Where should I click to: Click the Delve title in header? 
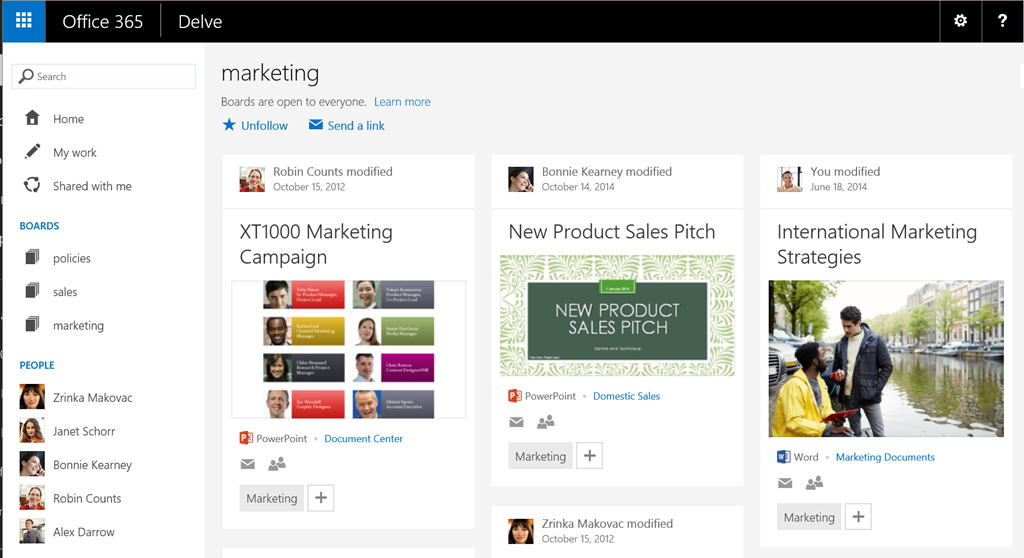click(200, 22)
